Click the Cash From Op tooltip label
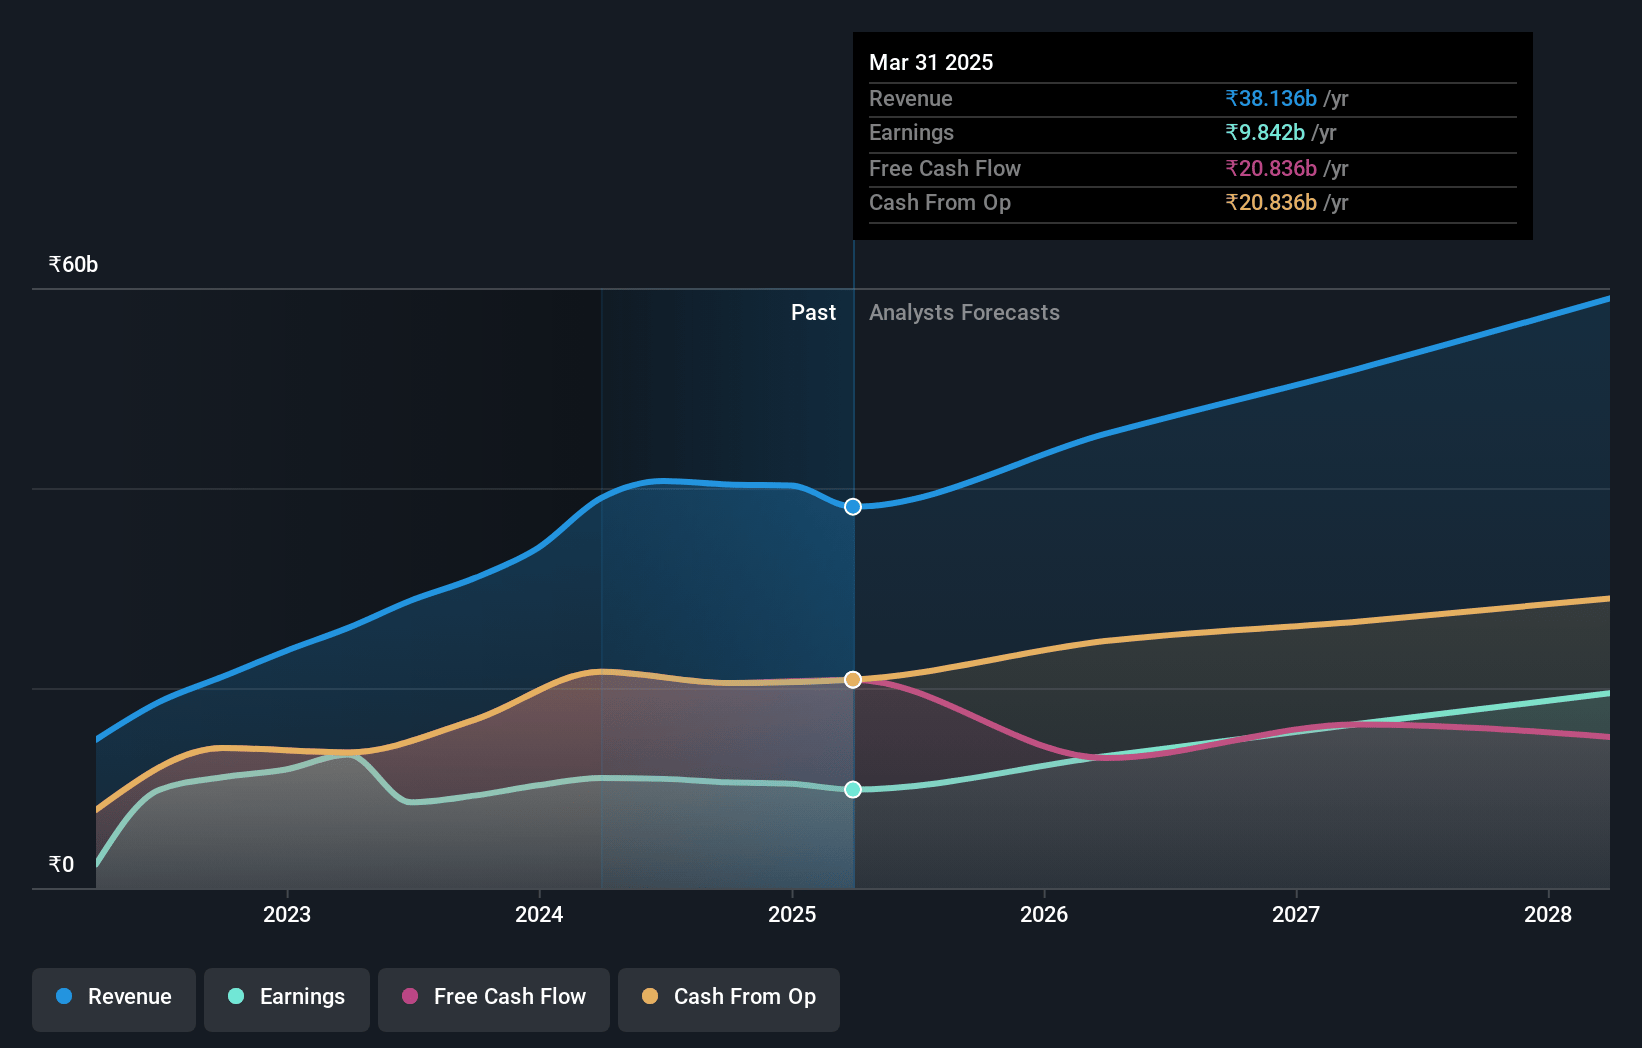The width and height of the screenshot is (1642, 1048). (x=940, y=202)
